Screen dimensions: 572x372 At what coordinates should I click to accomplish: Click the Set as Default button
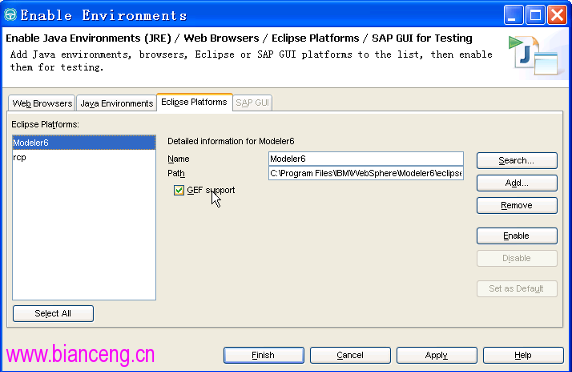coord(517,288)
